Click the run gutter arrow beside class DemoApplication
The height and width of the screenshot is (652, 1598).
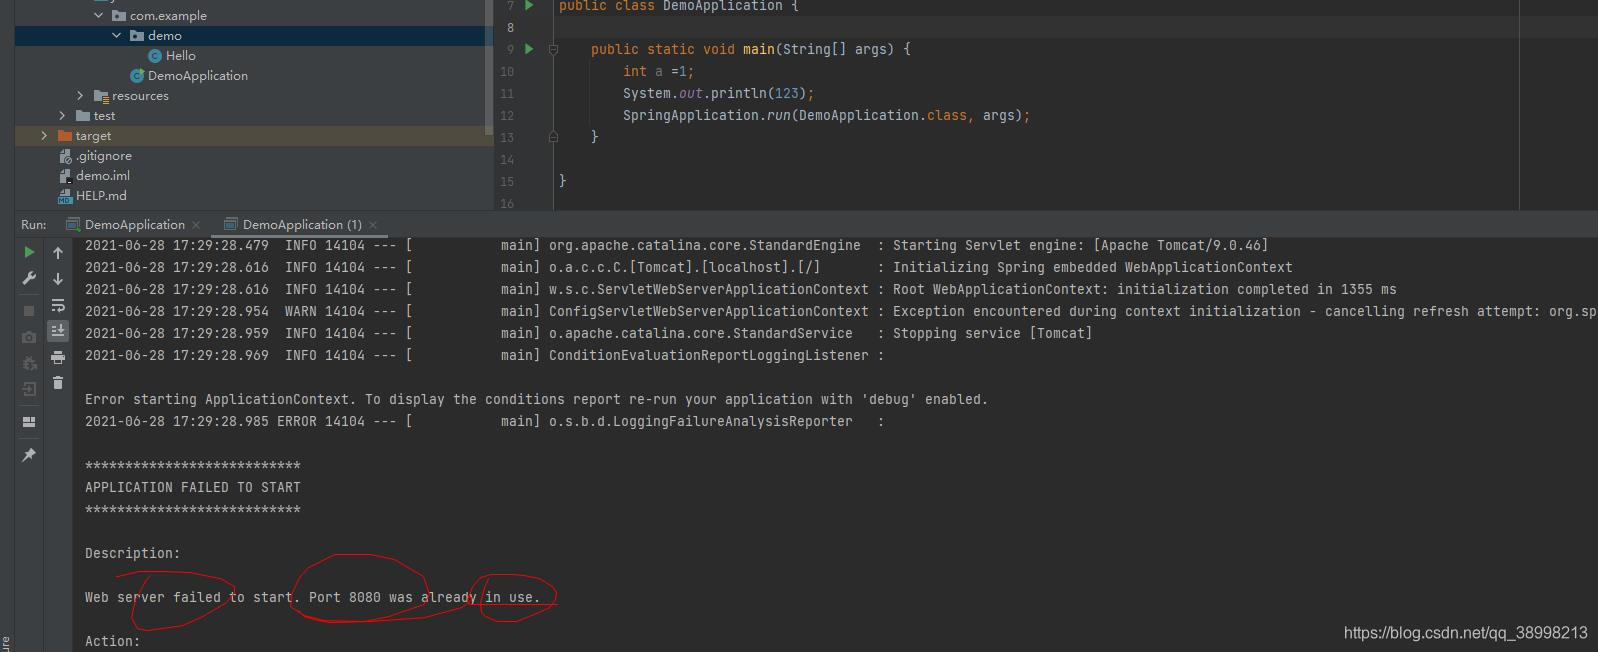click(529, 6)
